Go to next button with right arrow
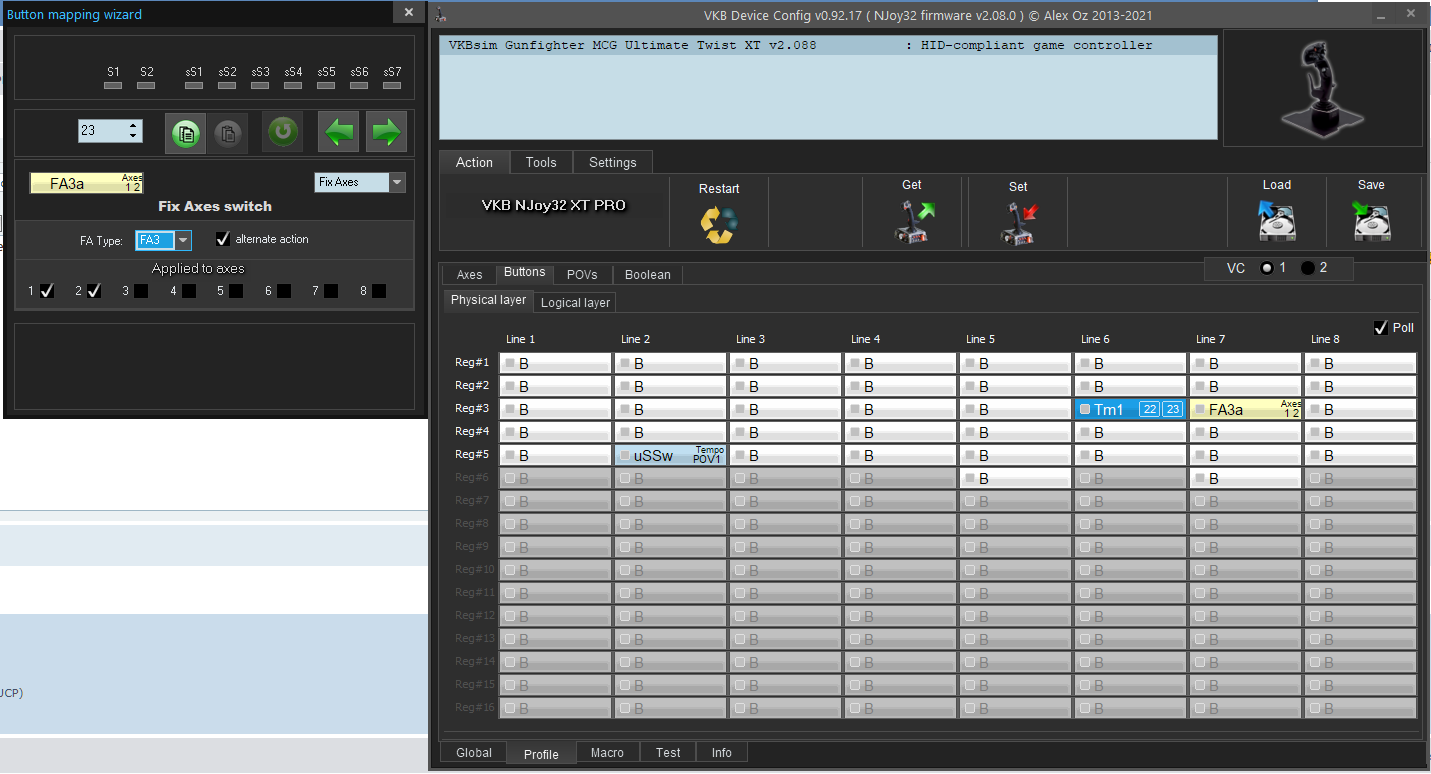 386,131
